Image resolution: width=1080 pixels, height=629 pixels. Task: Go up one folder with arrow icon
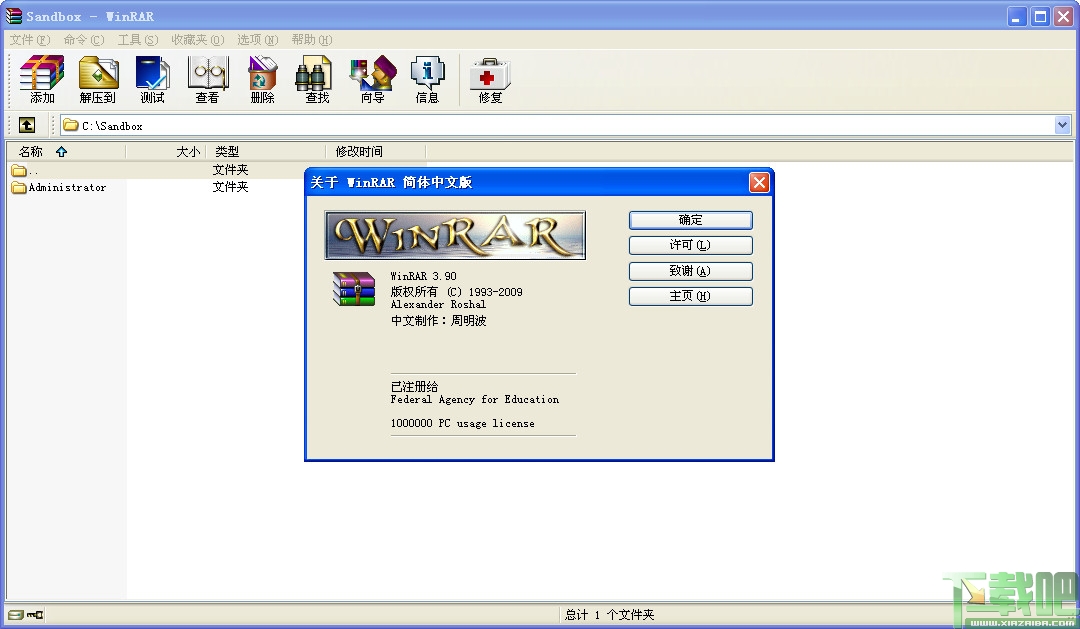[x=27, y=125]
